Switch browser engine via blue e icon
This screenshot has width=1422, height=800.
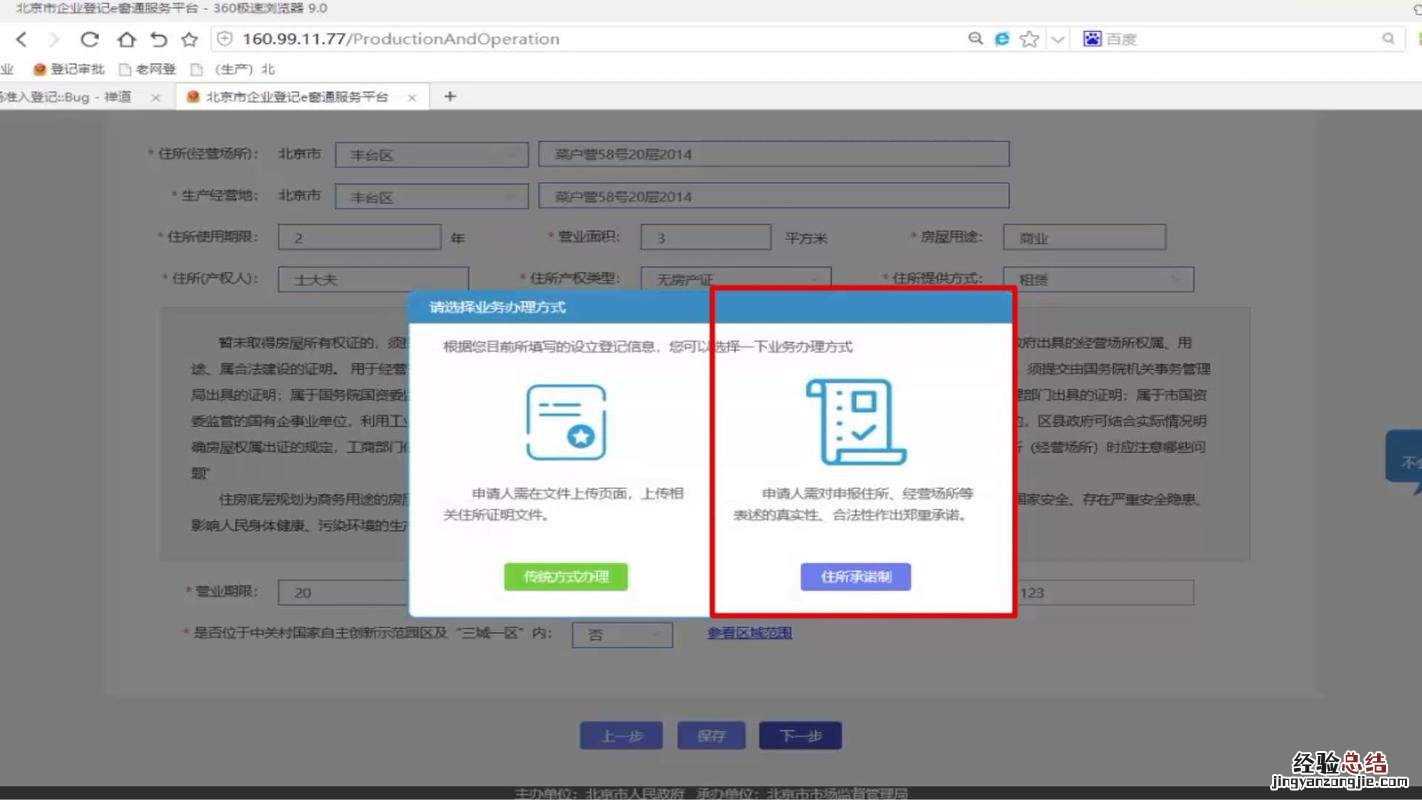(x=1002, y=39)
